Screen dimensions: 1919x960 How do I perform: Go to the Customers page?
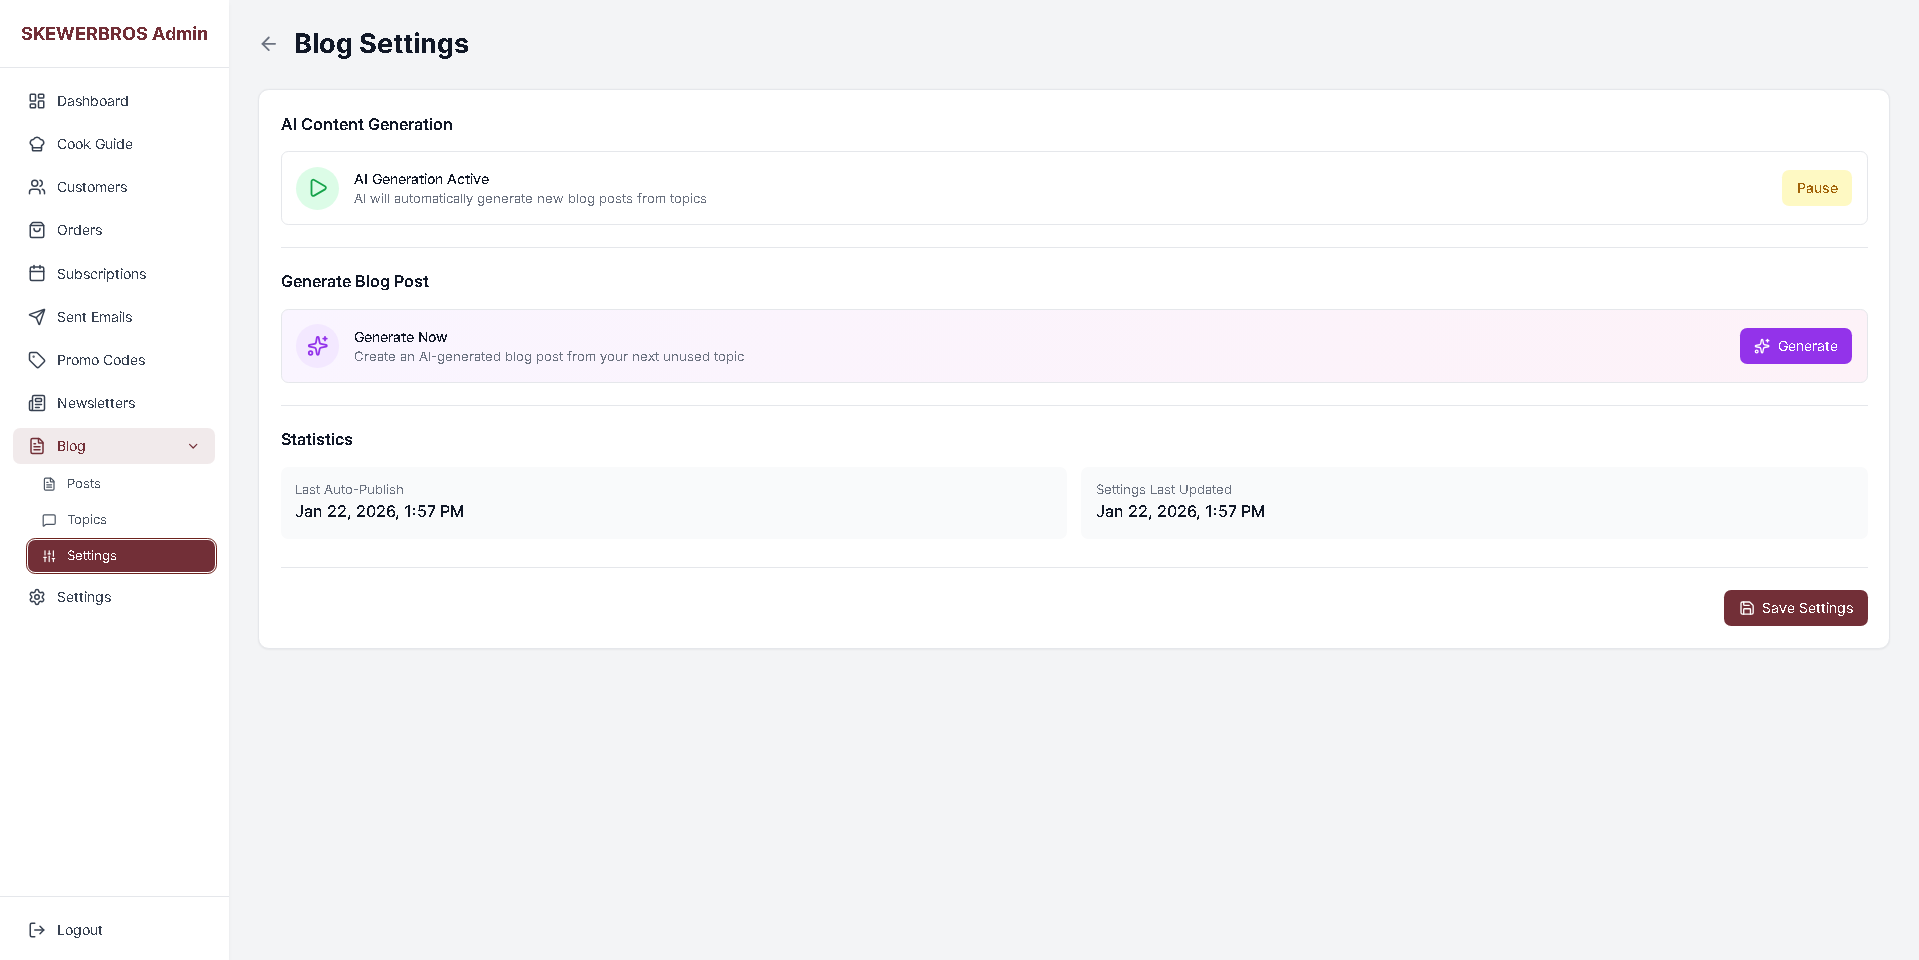coord(91,187)
